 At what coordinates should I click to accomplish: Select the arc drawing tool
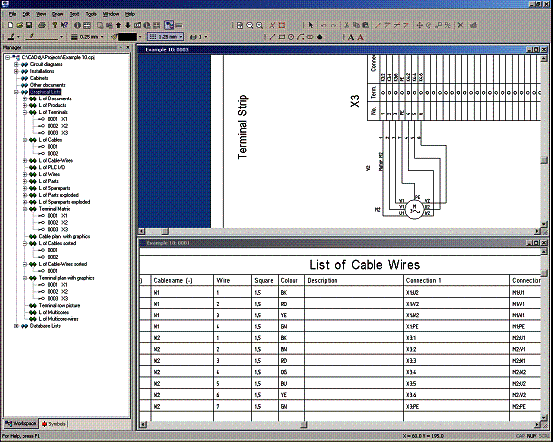300,37
